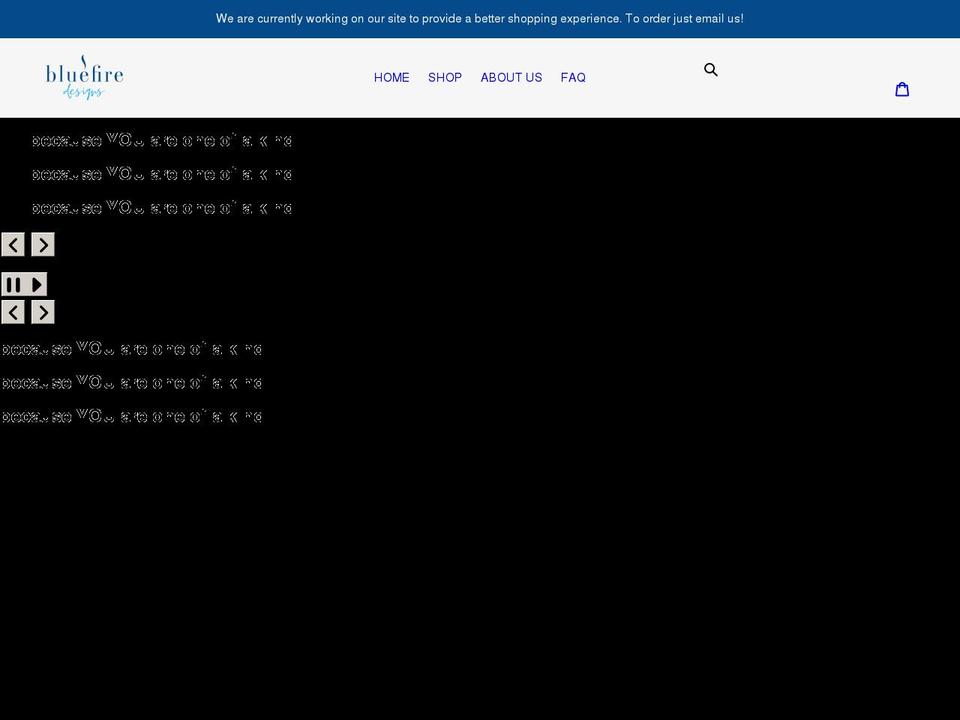Open the SHOP menu item
960x720 pixels.
(445, 77)
